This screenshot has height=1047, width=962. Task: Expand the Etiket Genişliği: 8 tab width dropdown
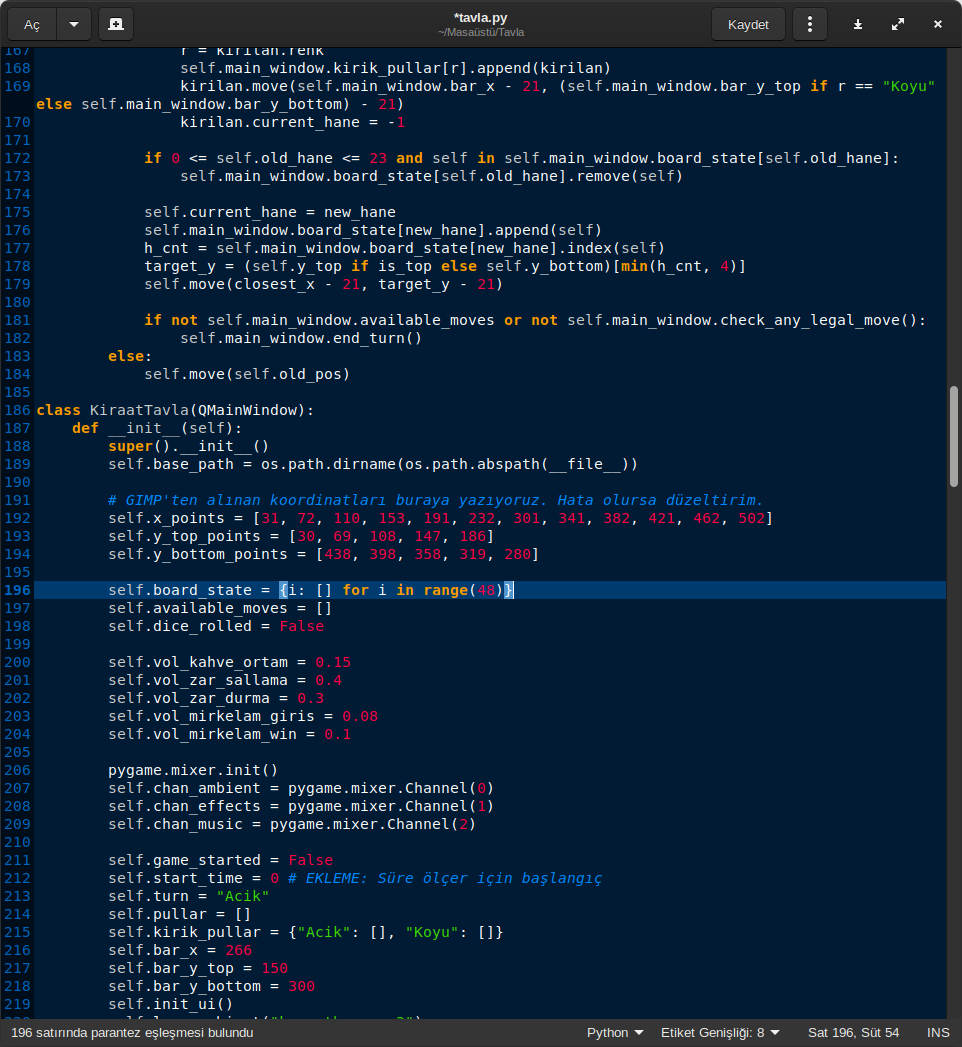(x=720, y=1032)
